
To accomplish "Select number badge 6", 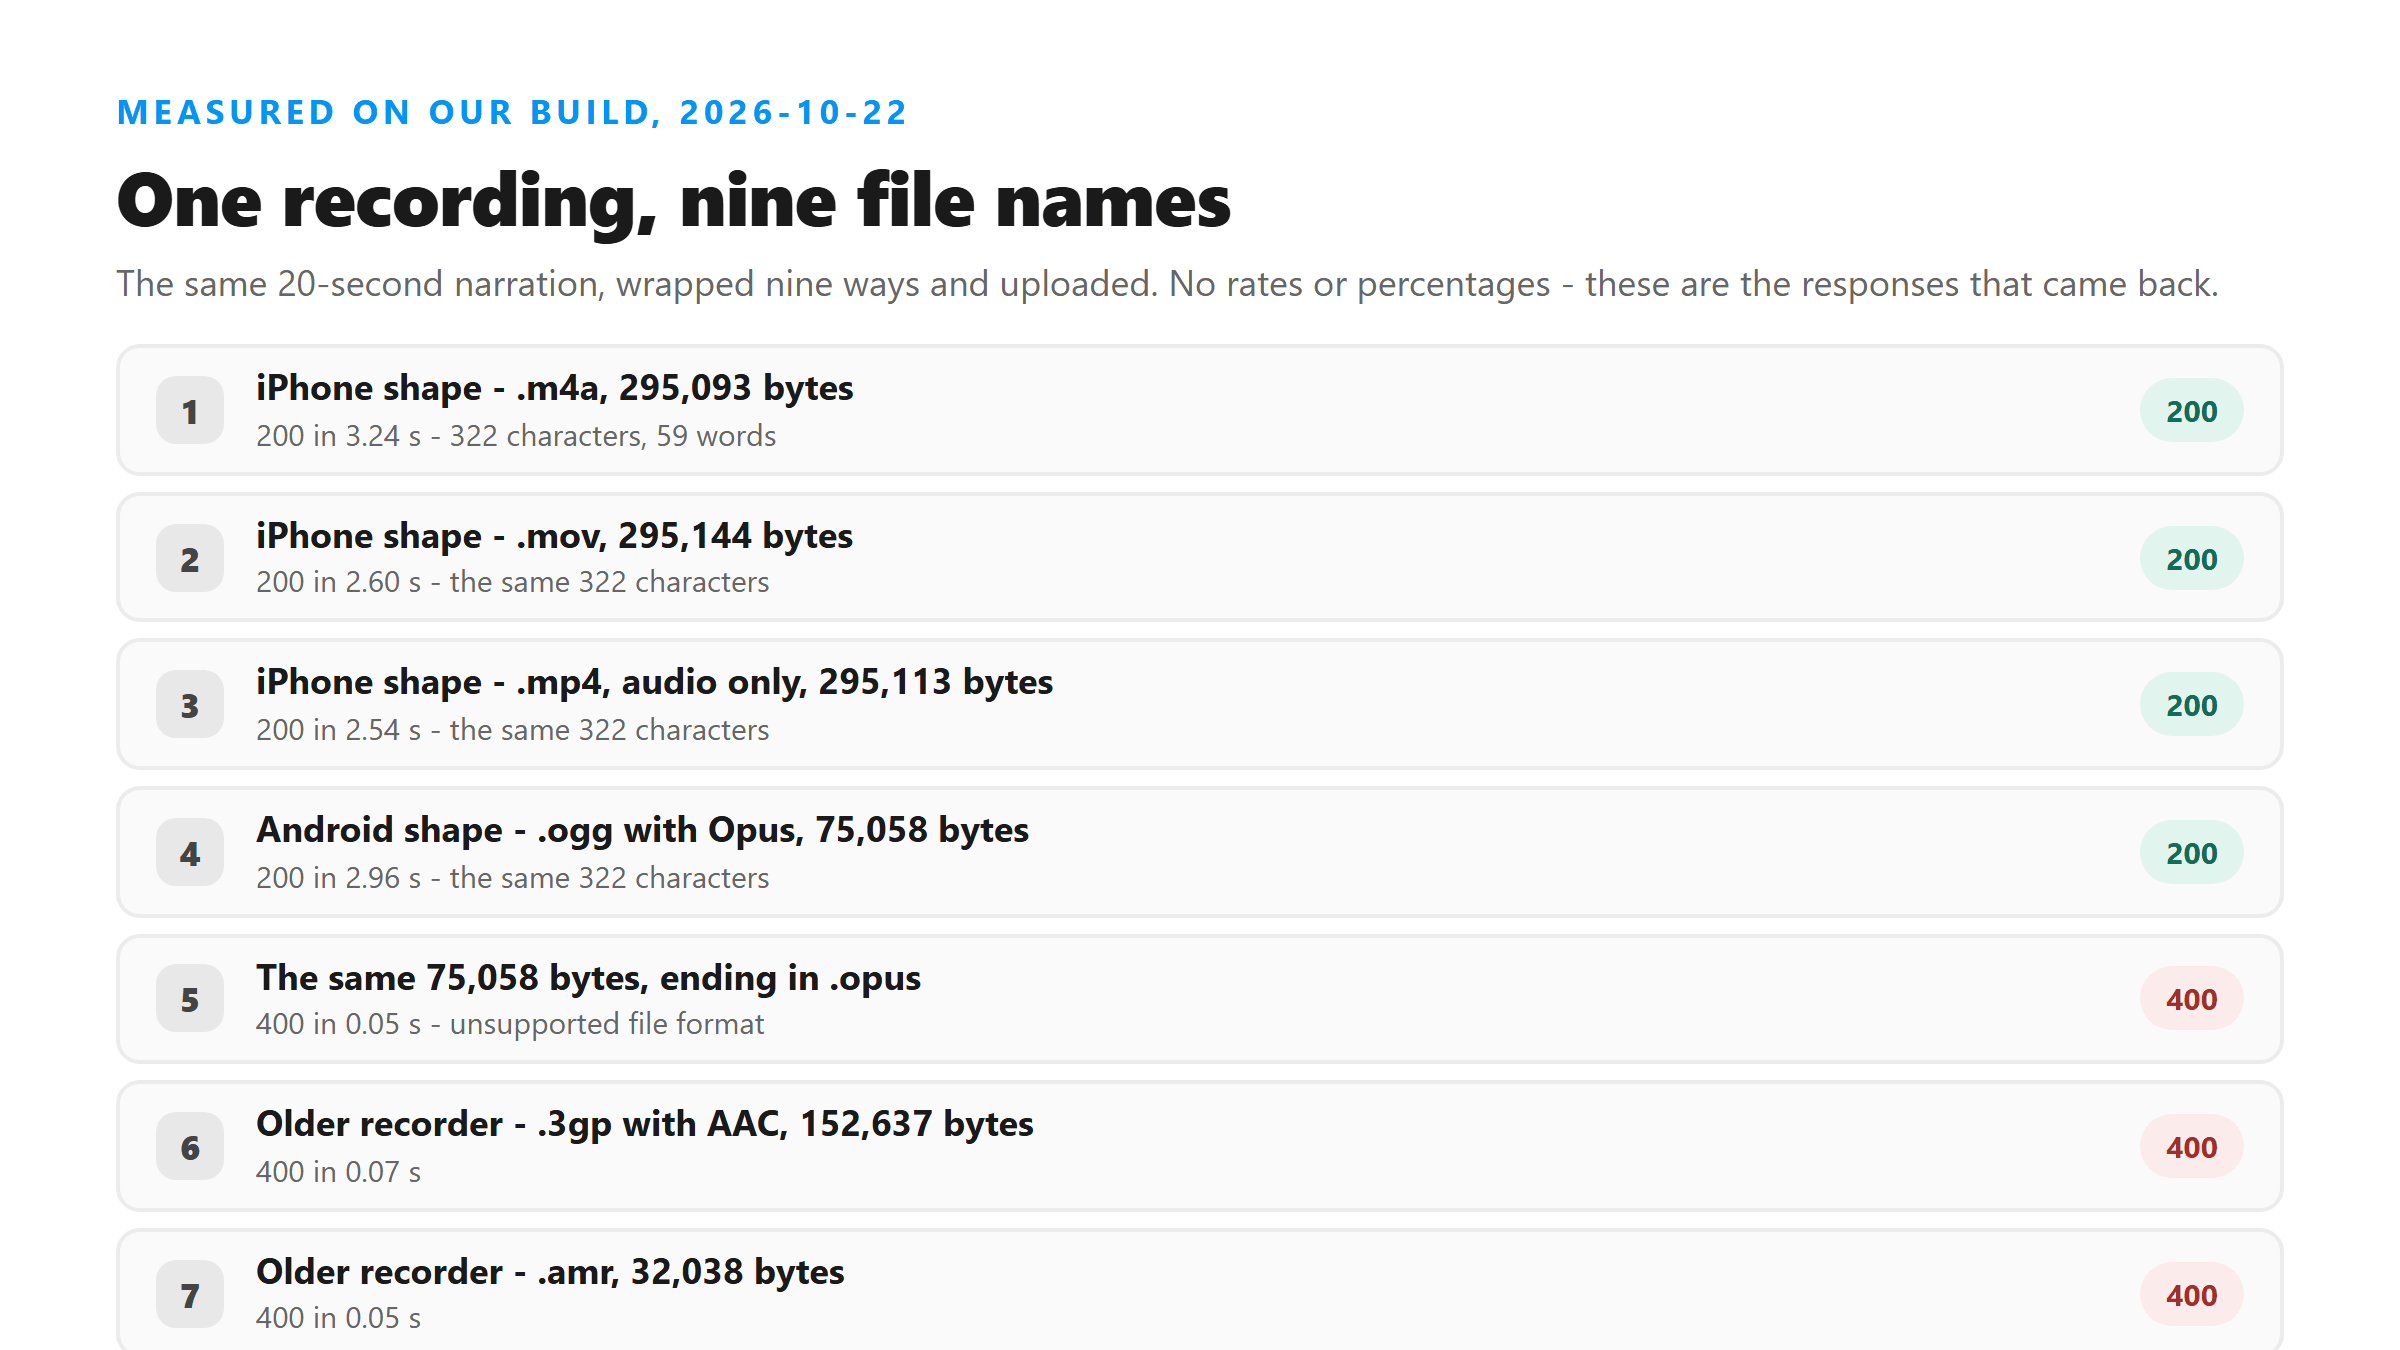I will click(x=190, y=1147).
